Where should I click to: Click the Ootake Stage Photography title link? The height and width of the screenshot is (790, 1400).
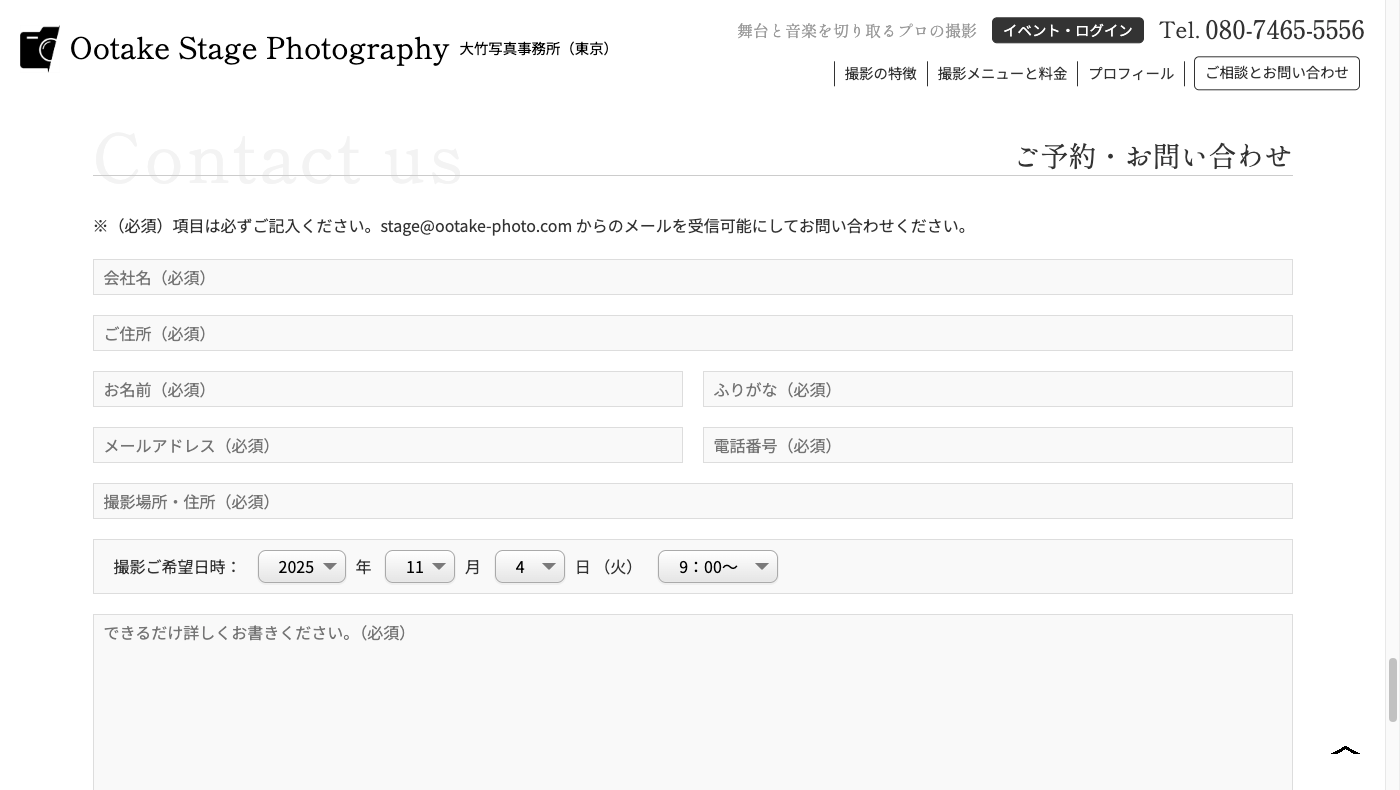[259, 49]
